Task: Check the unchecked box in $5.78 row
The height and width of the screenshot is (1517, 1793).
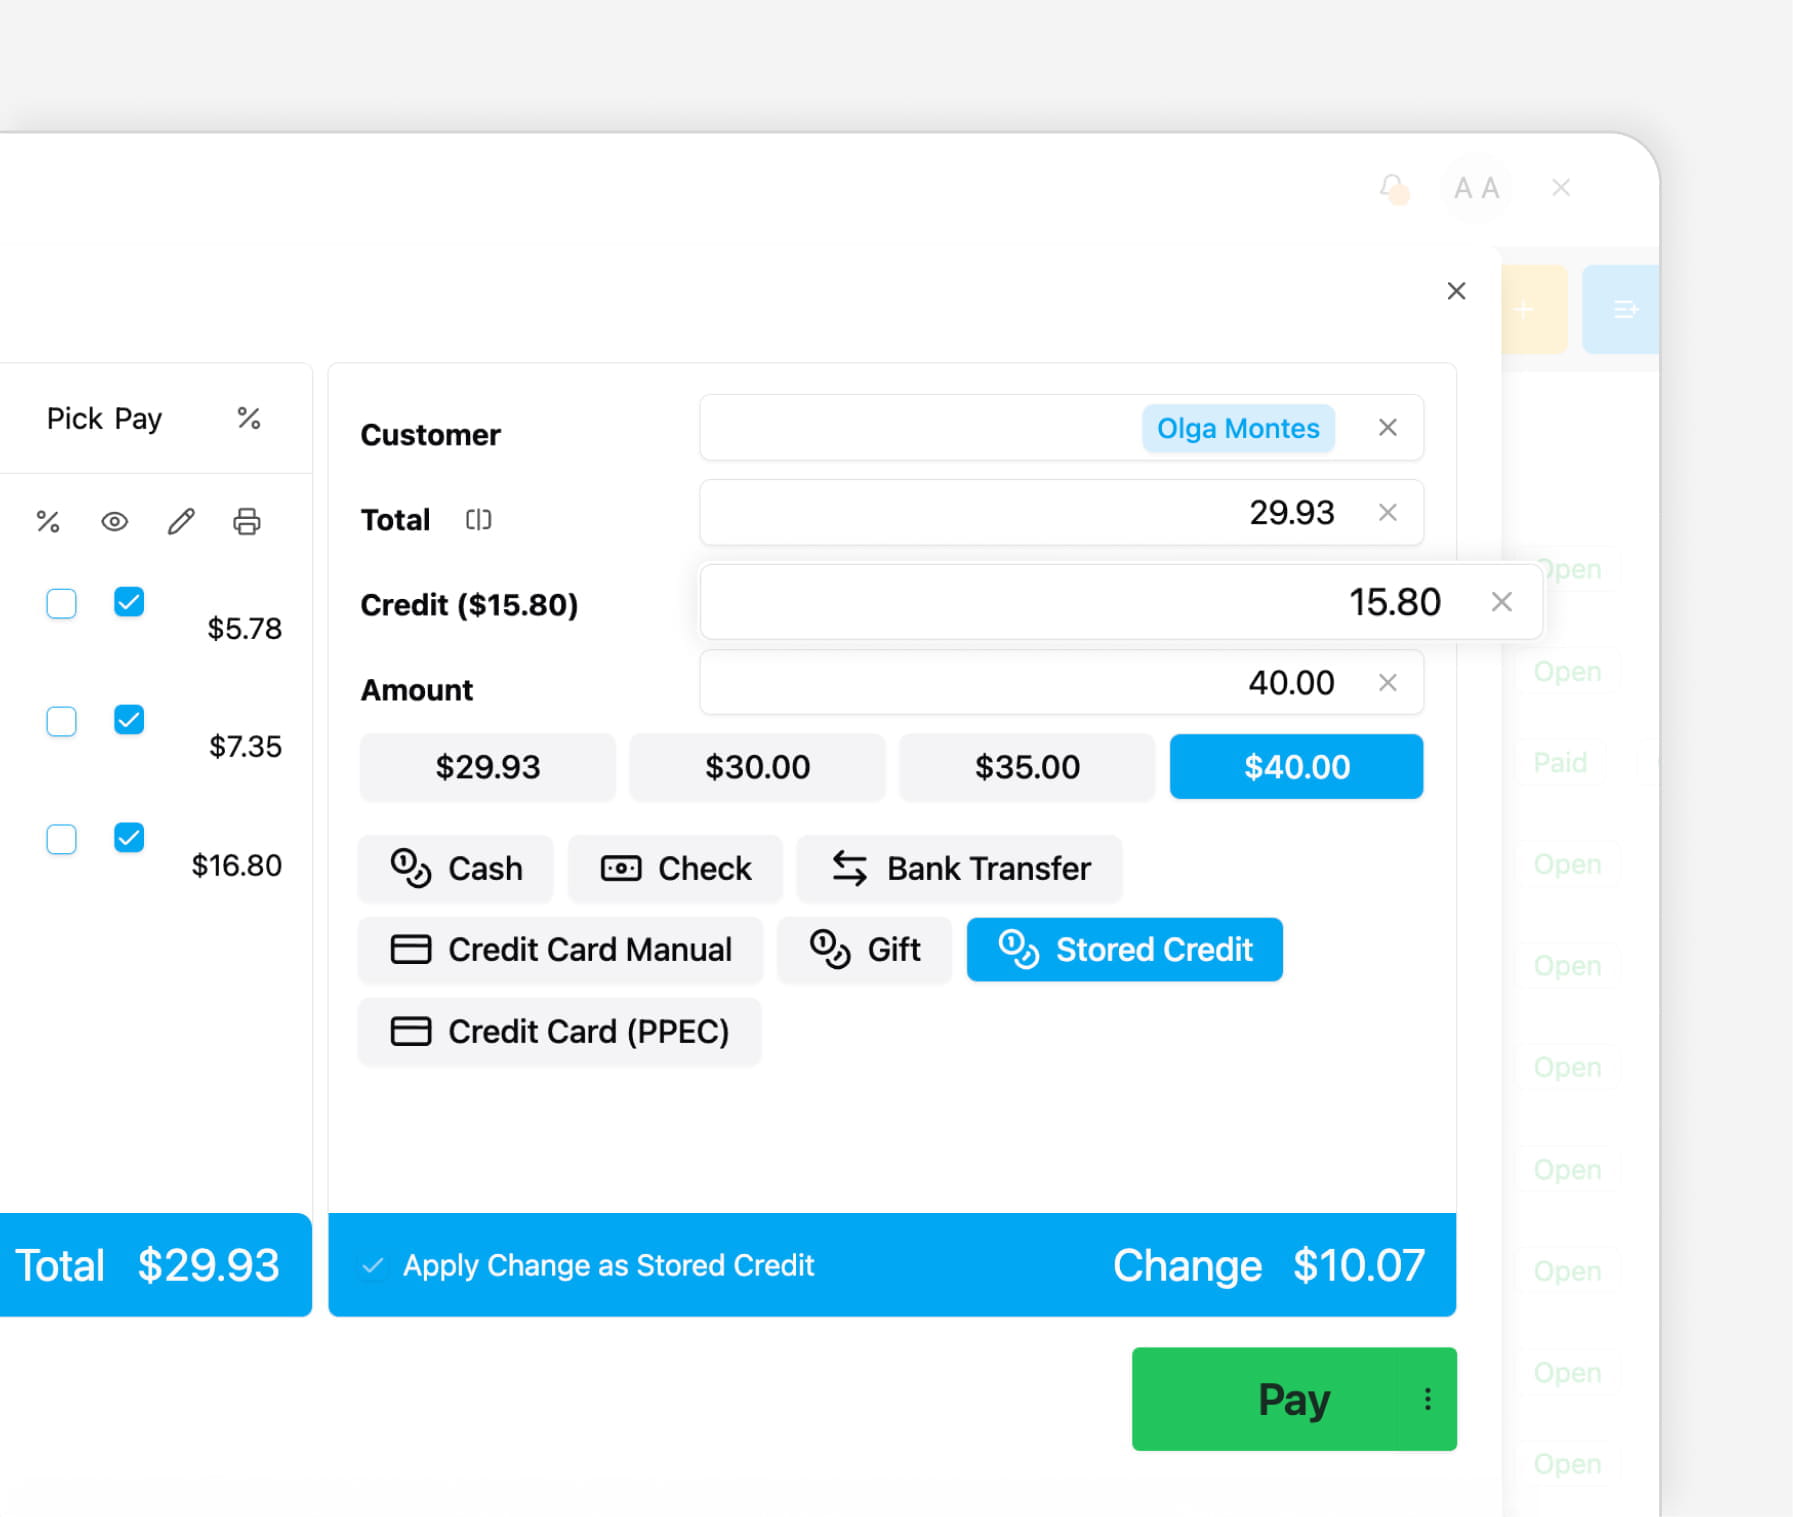Action: click(62, 603)
